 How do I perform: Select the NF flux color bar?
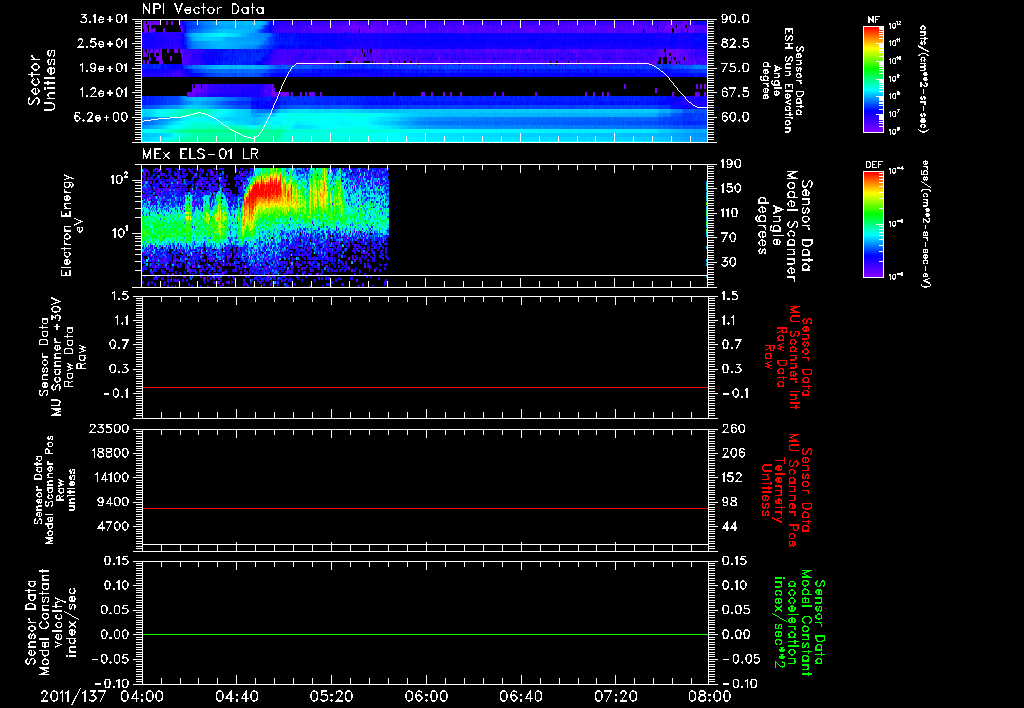tap(873, 78)
